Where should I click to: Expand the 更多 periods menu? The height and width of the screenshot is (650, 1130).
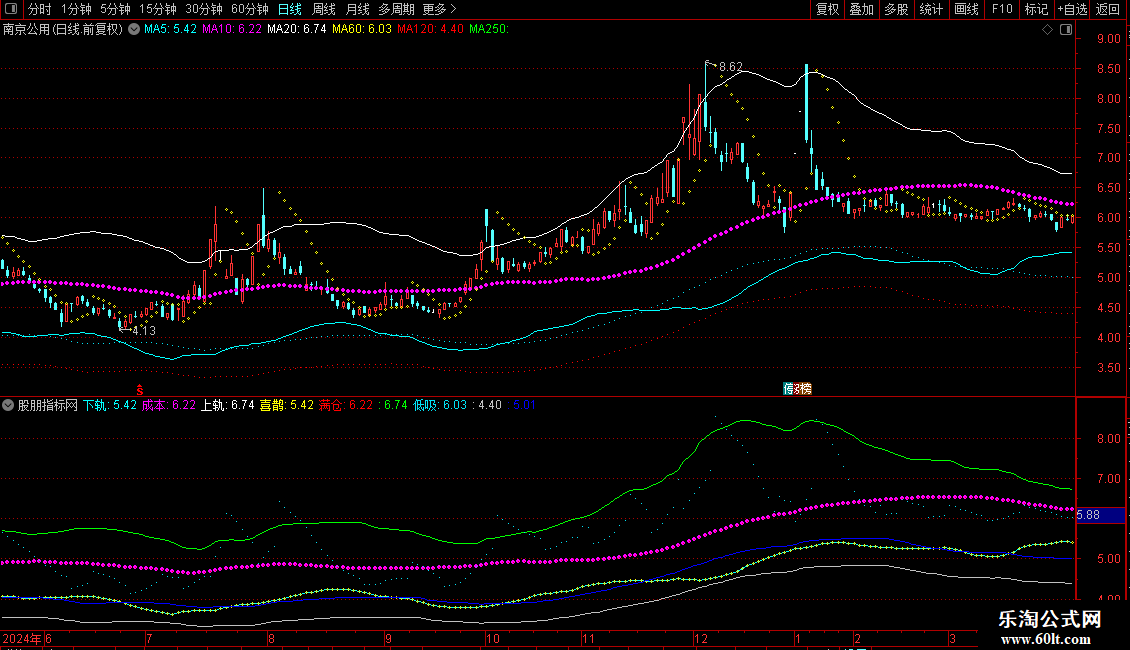pyautogui.click(x=439, y=9)
